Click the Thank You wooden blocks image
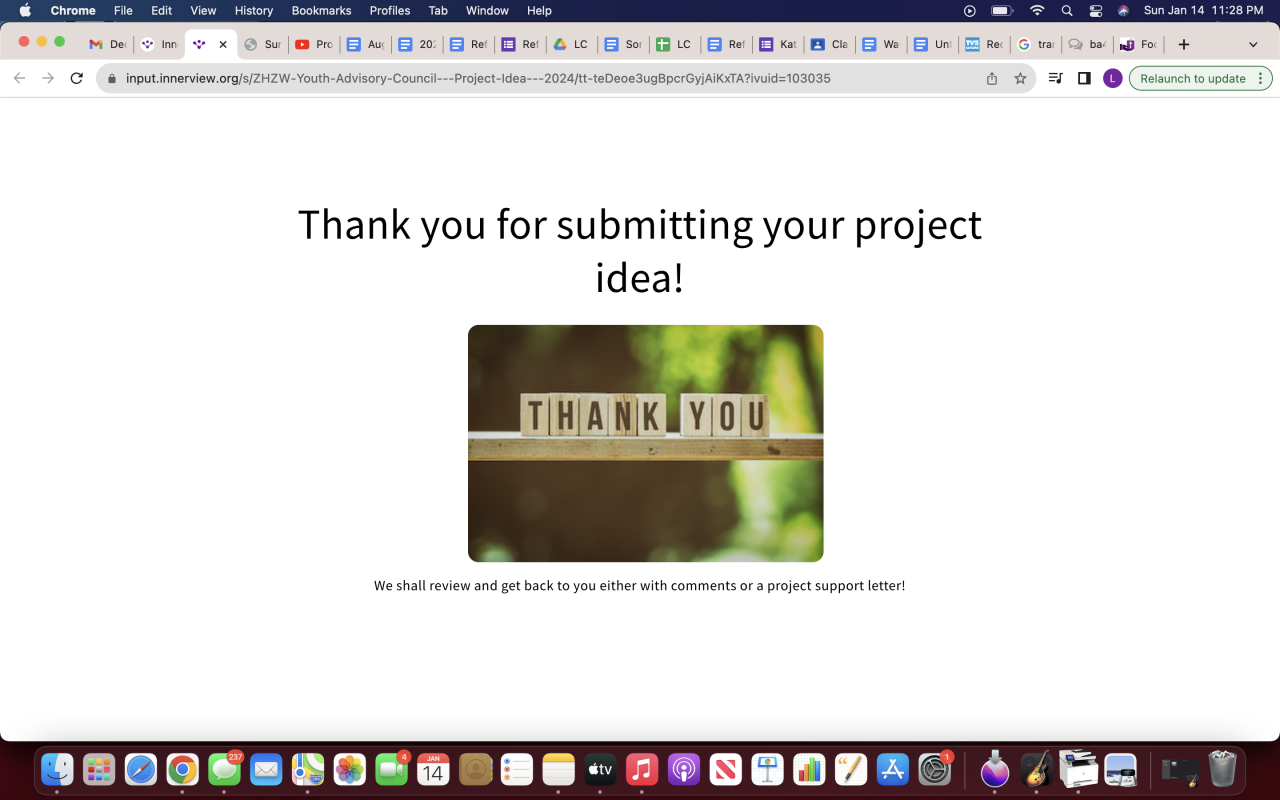The width and height of the screenshot is (1280, 800). (646, 443)
